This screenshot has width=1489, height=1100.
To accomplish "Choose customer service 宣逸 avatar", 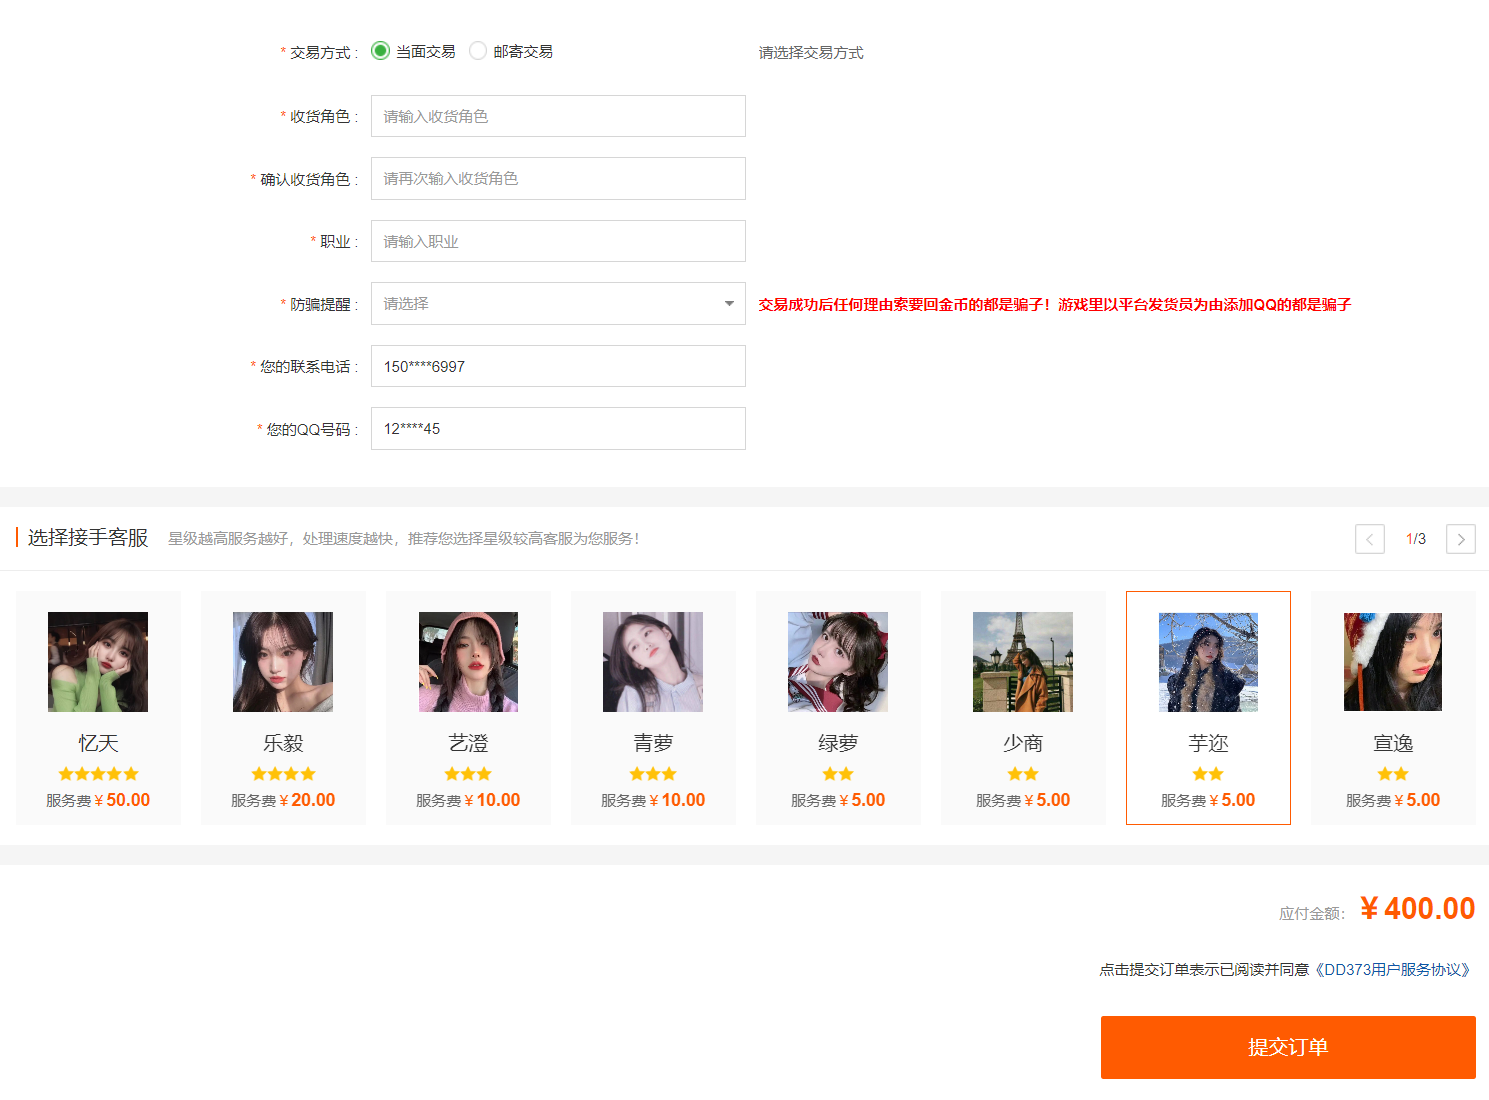I will click(1393, 662).
